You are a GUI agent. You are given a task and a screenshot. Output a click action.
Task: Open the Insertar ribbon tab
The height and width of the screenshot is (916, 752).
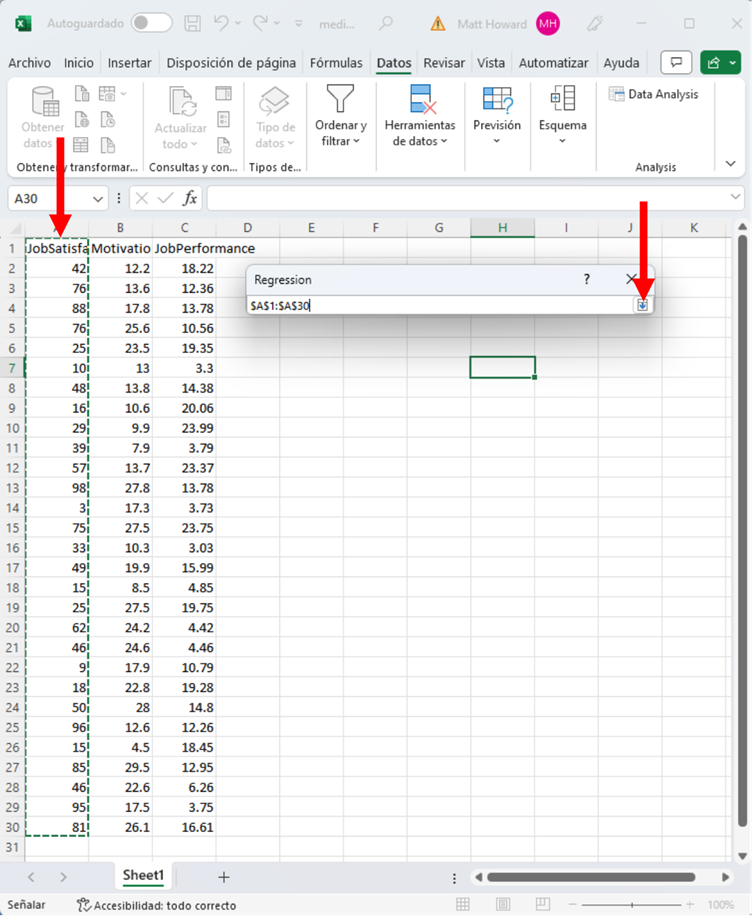coord(130,63)
